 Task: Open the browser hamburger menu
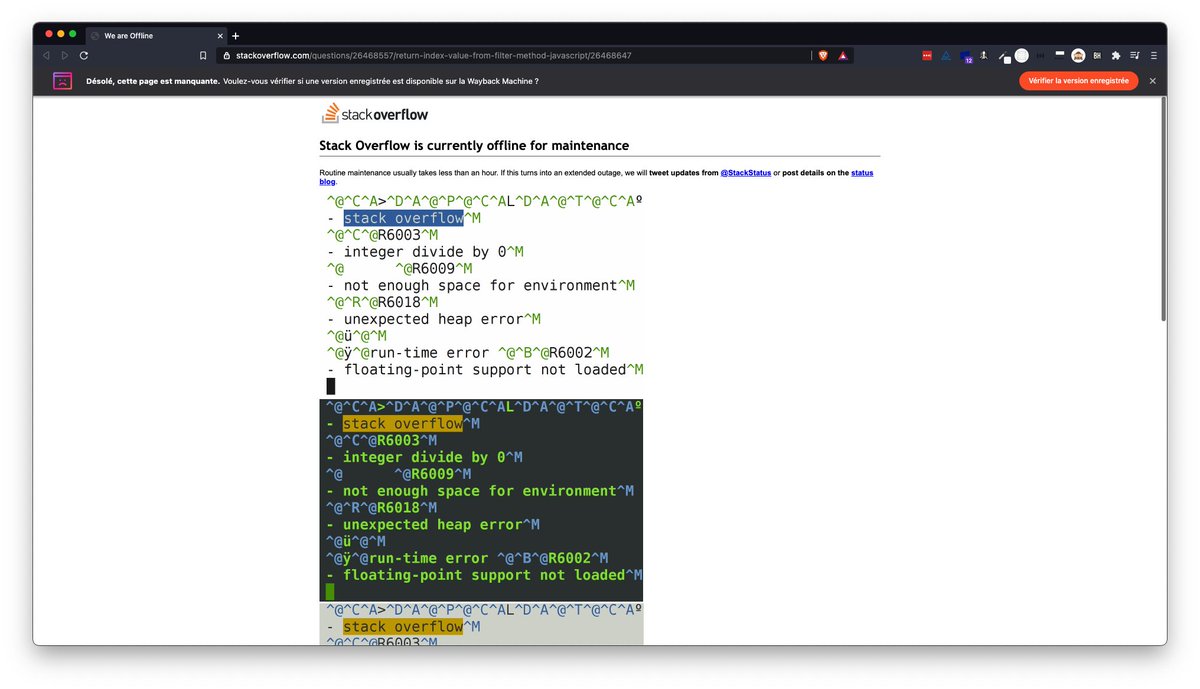coord(1154,56)
